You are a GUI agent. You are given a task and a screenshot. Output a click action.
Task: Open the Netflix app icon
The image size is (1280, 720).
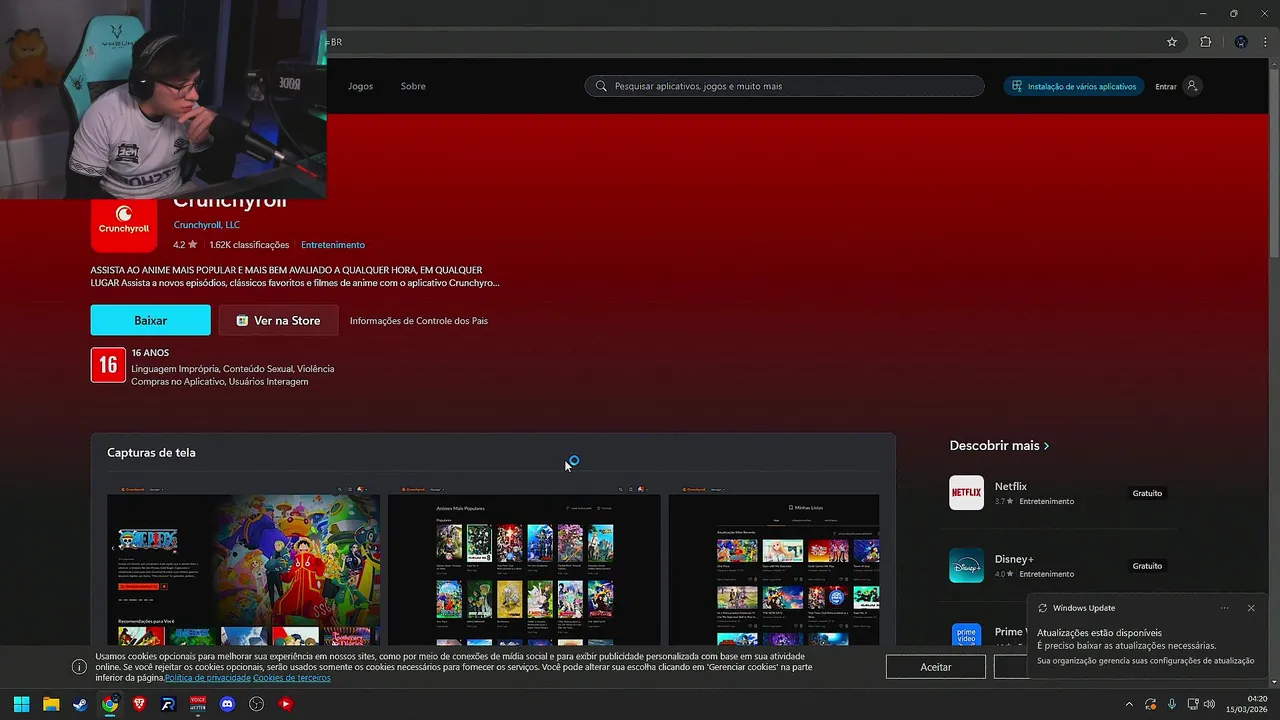(966, 493)
